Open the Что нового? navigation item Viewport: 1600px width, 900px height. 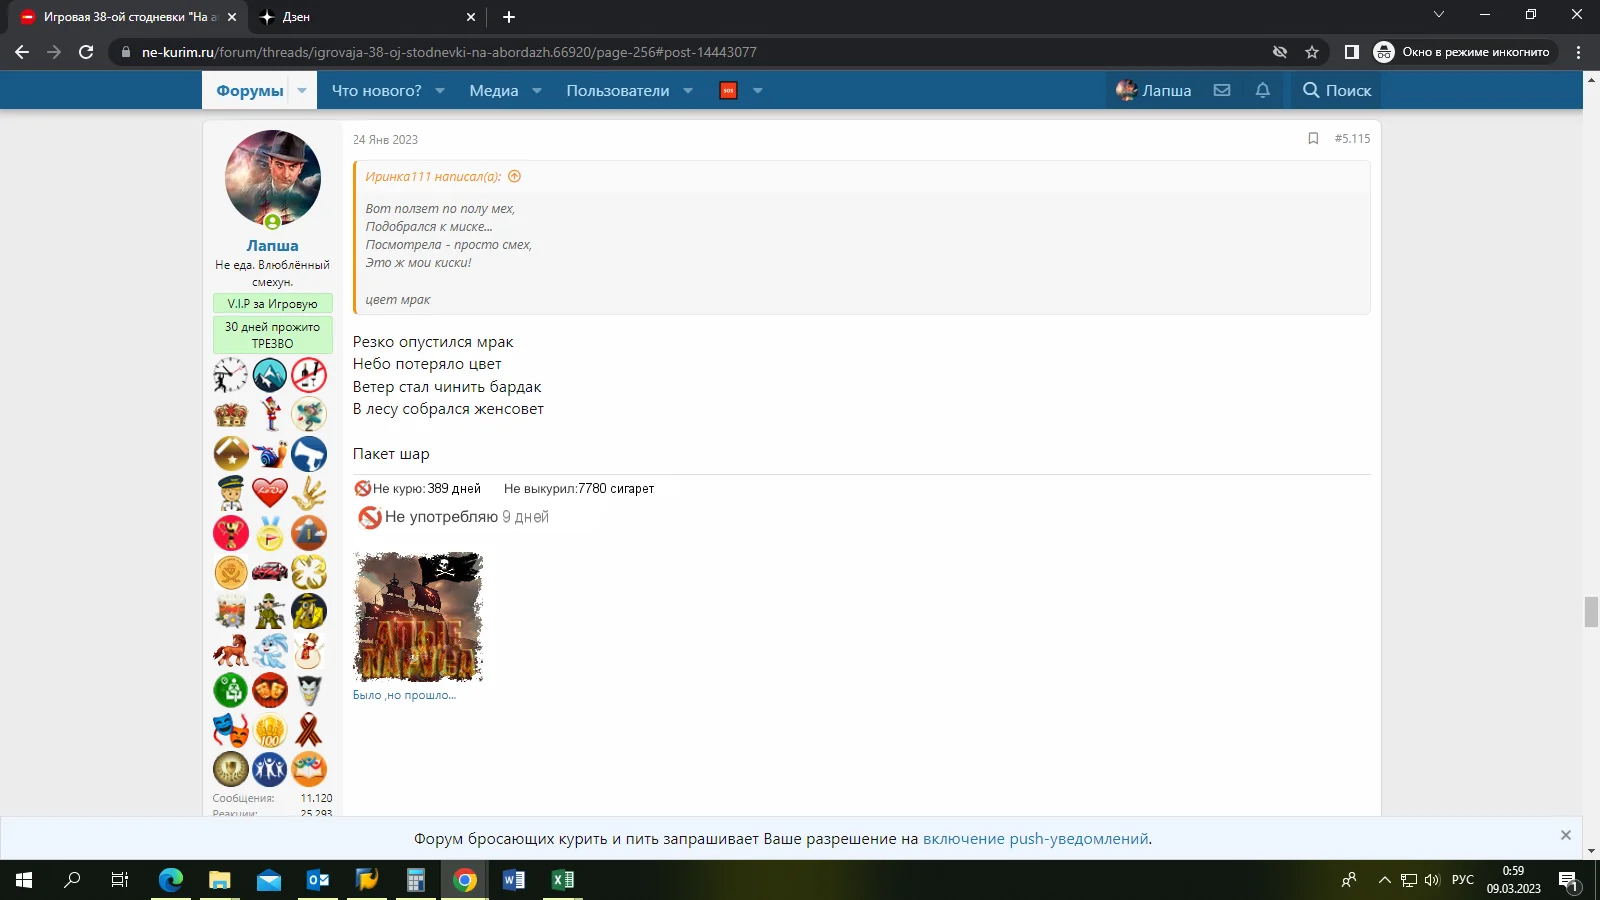point(377,90)
